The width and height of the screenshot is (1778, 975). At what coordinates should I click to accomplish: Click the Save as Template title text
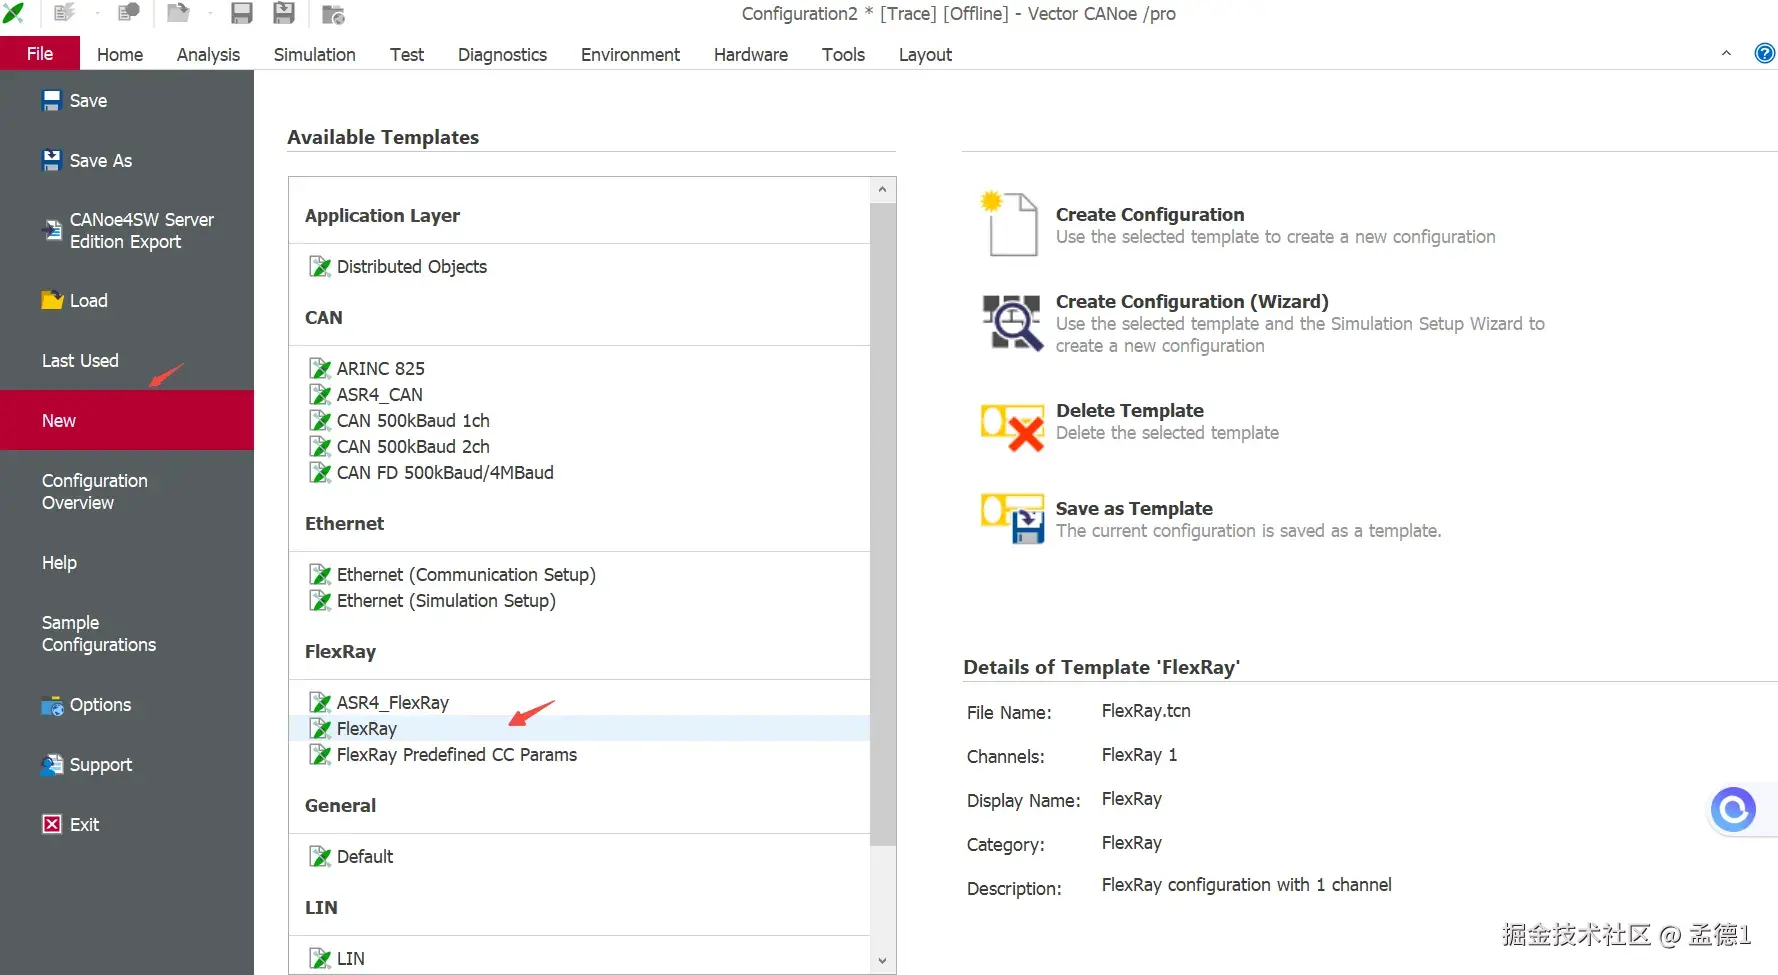[1134, 509]
